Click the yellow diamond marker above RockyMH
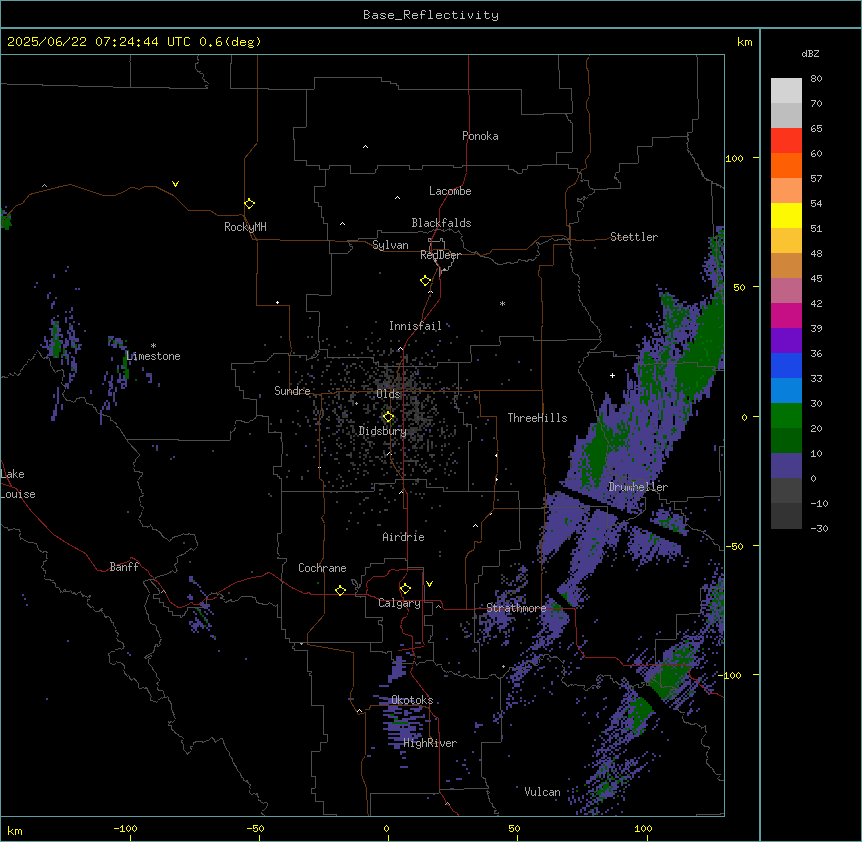The image size is (862, 842). (250, 204)
